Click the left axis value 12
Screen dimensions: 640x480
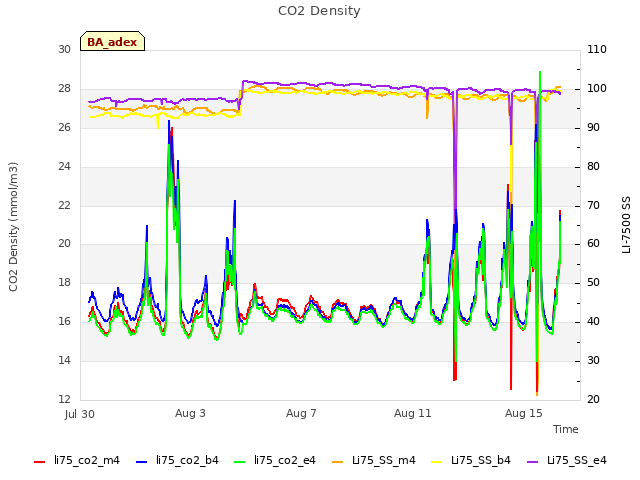64,399
